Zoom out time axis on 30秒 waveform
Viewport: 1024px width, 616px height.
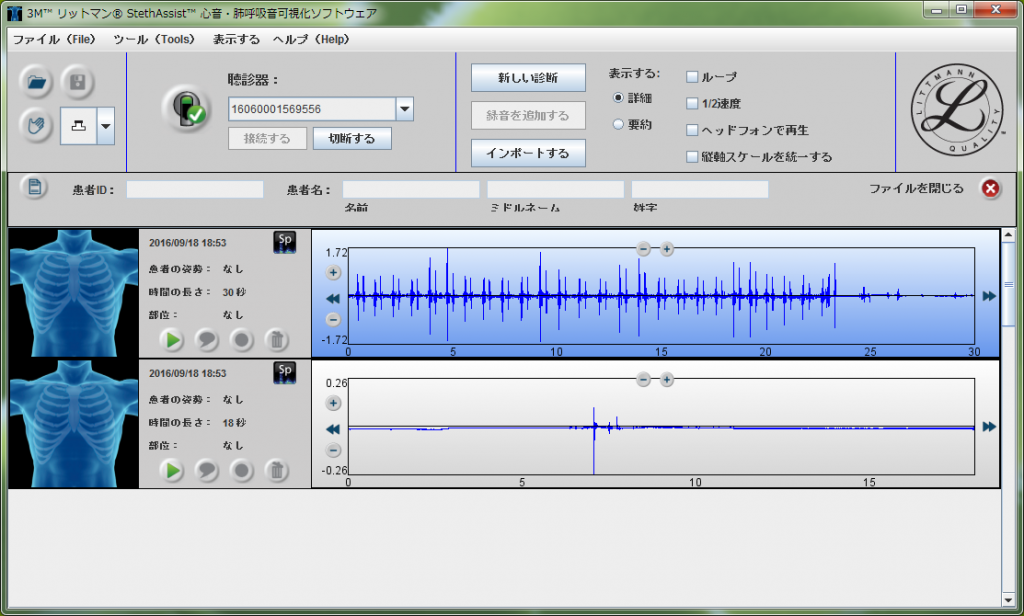pyautogui.click(x=643, y=248)
